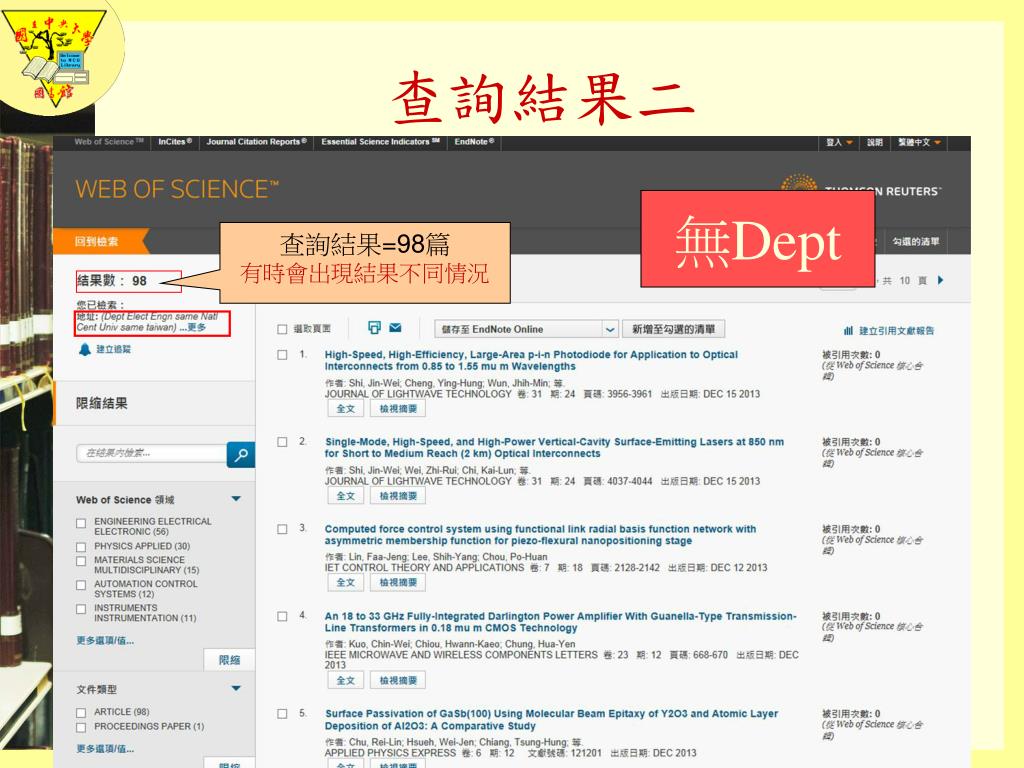Click create alert link

[114, 349]
